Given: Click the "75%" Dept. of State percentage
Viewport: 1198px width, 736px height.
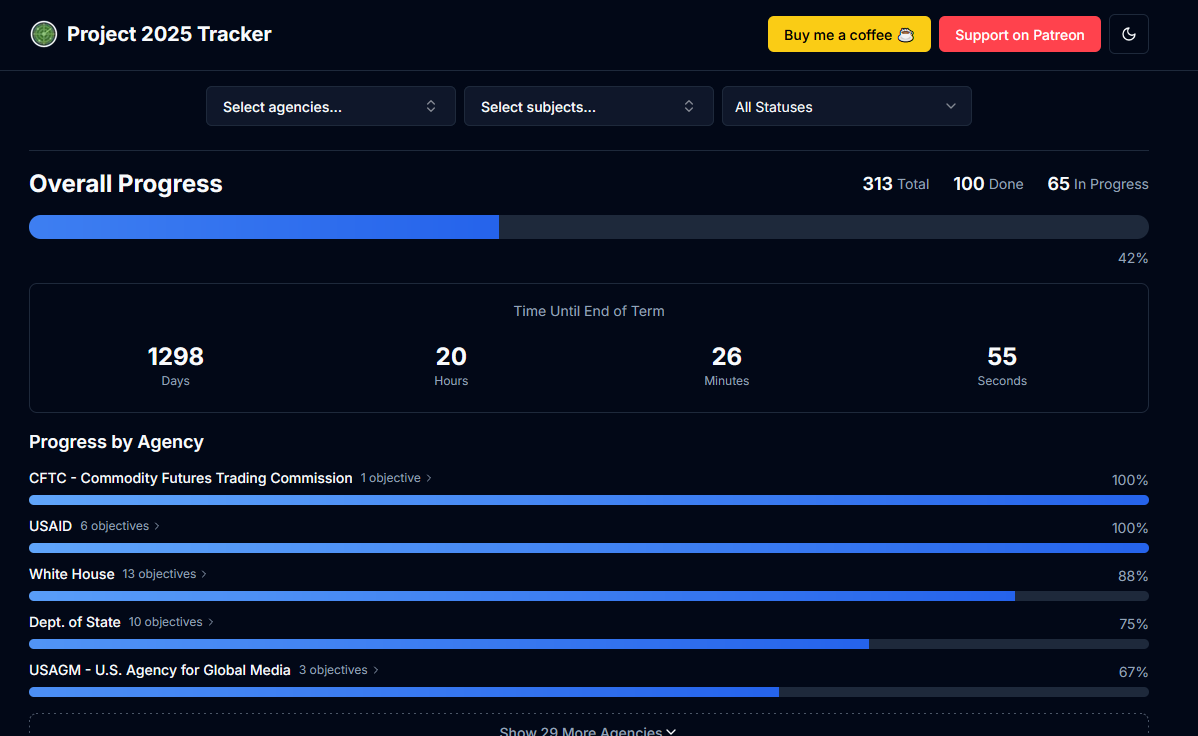Looking at the screenshot, I should (x=1133, y=624).
